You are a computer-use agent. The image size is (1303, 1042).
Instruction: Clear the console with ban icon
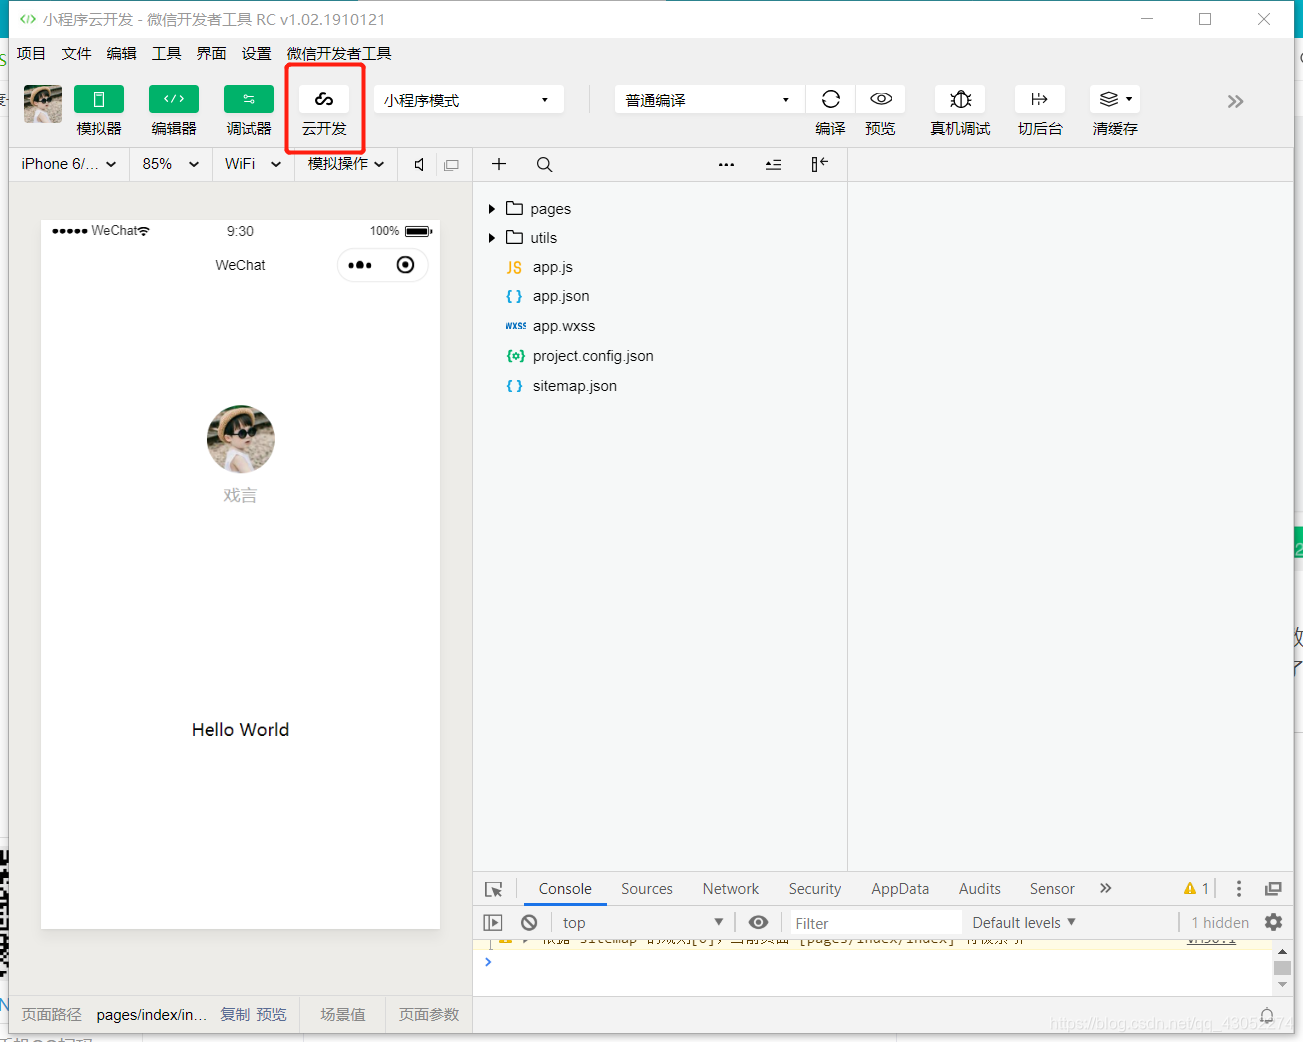coord(529,923)
